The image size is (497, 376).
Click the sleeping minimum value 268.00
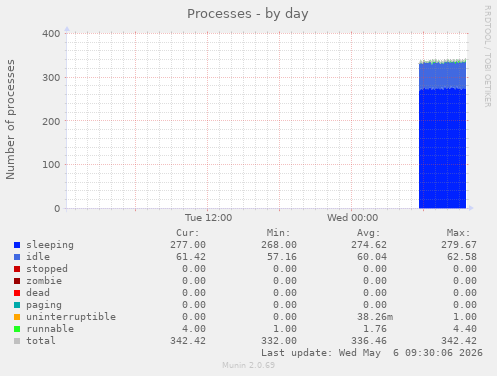(x=279, y=245)
